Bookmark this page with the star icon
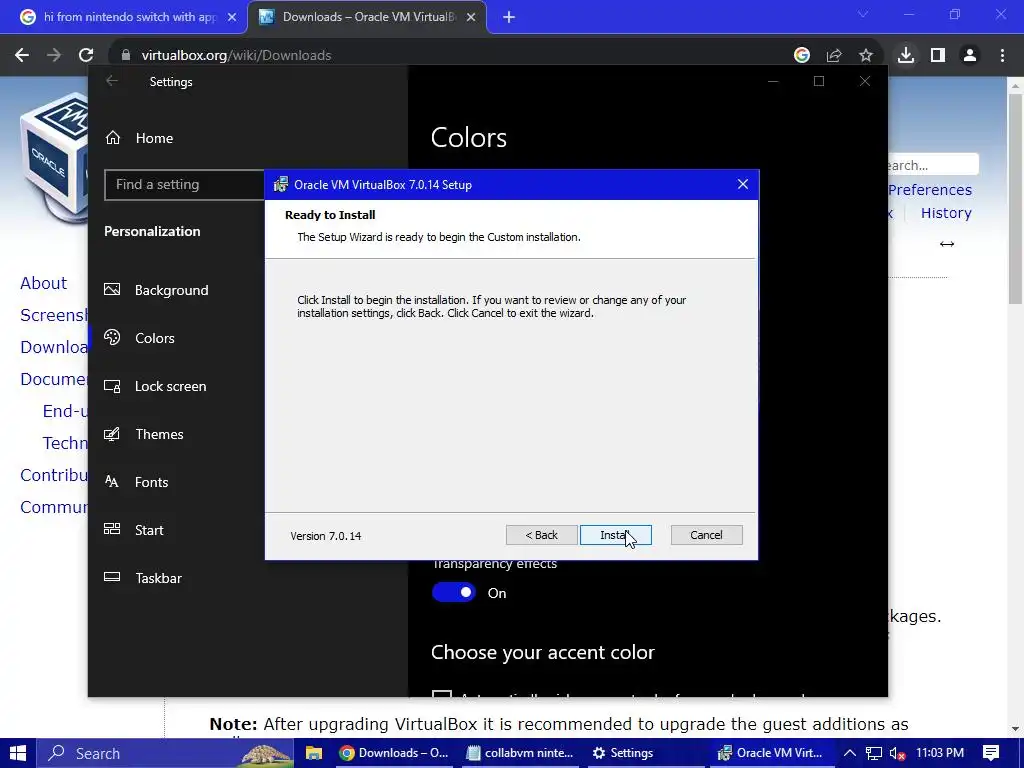This screenshot has height=768, width=1024. (x=866, y=56)
